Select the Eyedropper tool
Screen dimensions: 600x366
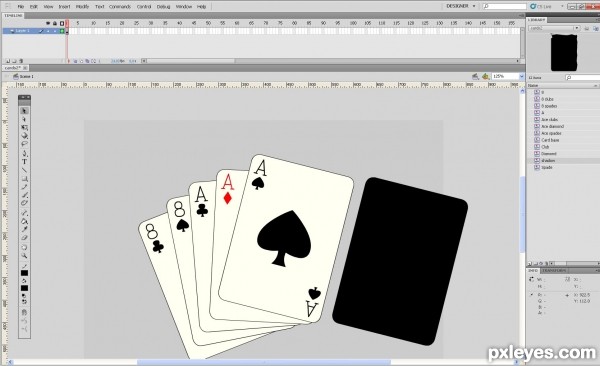(24, 229)
